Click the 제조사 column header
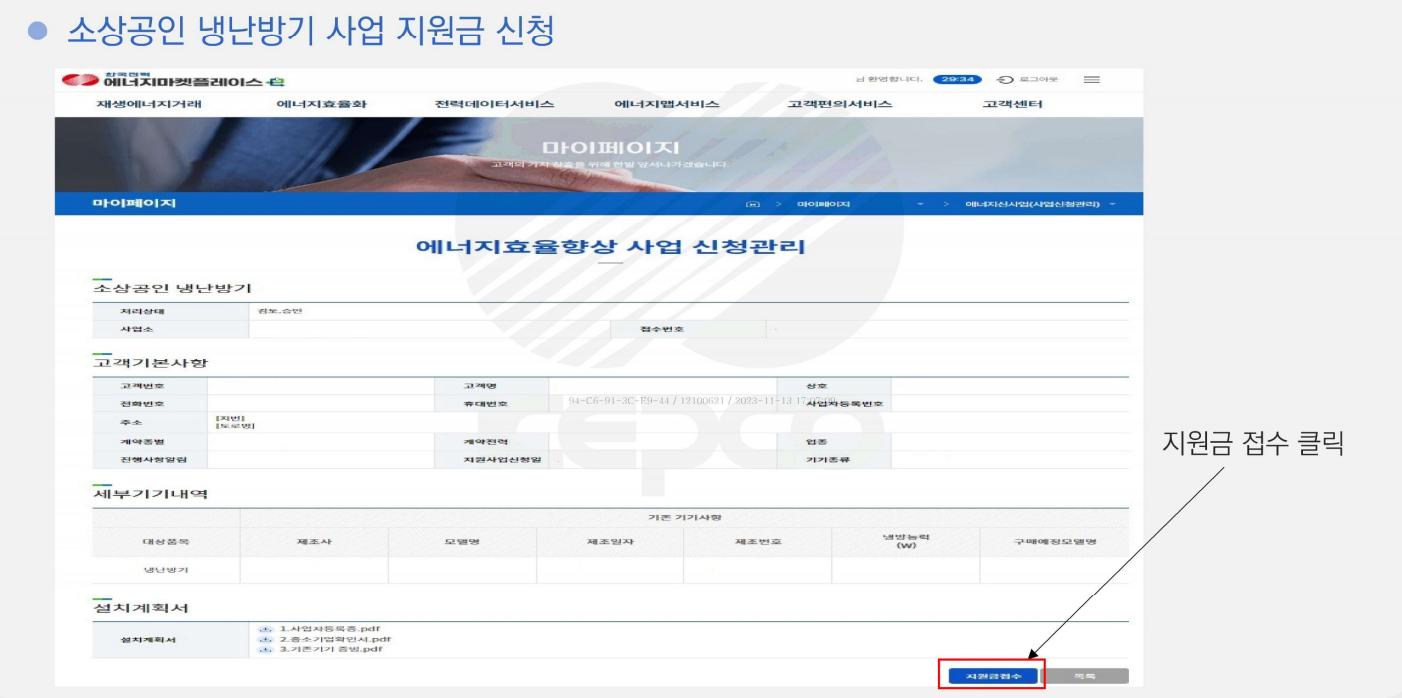The image size is (1402, 698). coord(314,542)
